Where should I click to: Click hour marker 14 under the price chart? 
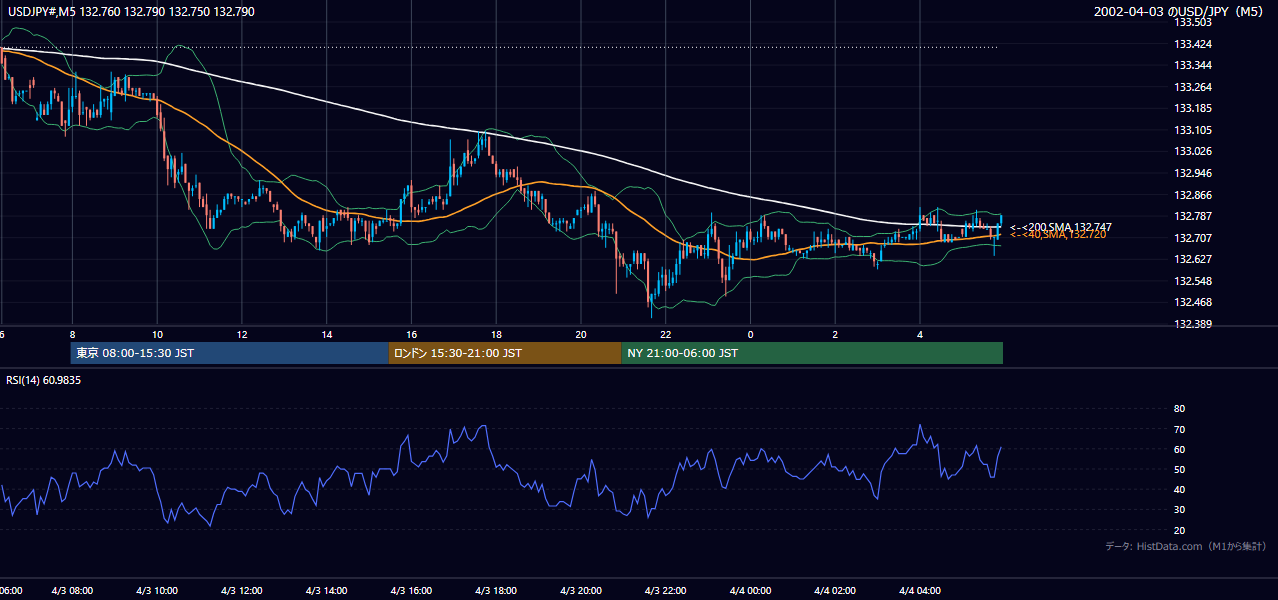tap(327, 334)
